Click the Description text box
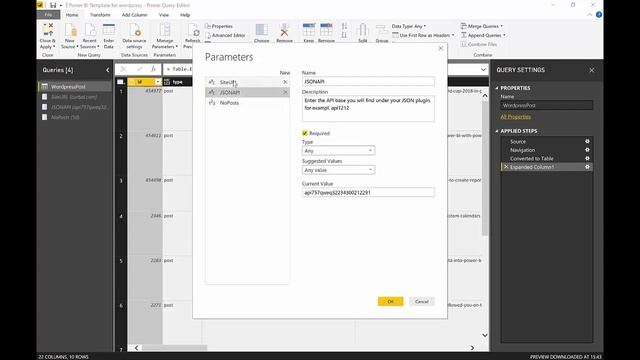This screenshot has height=360, width=640. (x=368, y=109)
